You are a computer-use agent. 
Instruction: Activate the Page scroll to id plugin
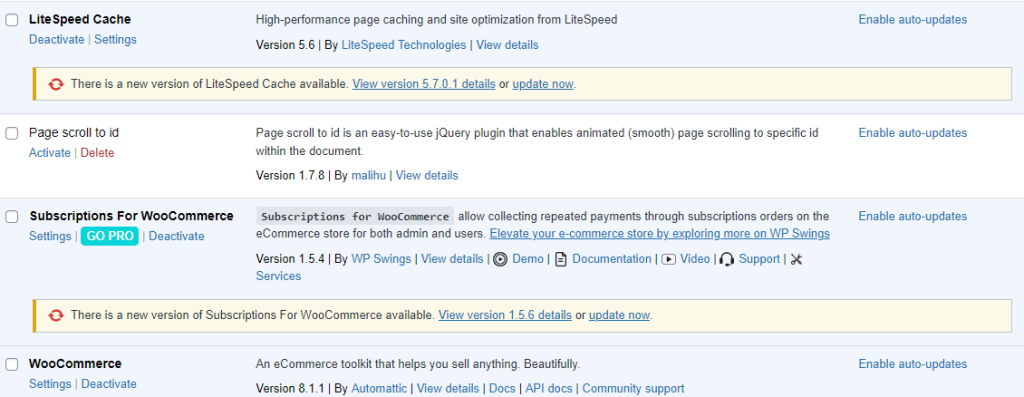(50, 153)
